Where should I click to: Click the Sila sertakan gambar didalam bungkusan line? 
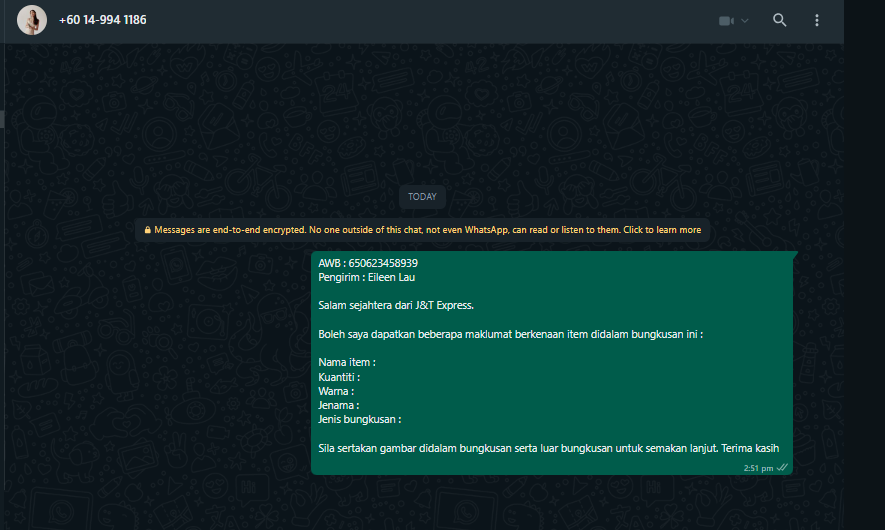tap(549, 448)
